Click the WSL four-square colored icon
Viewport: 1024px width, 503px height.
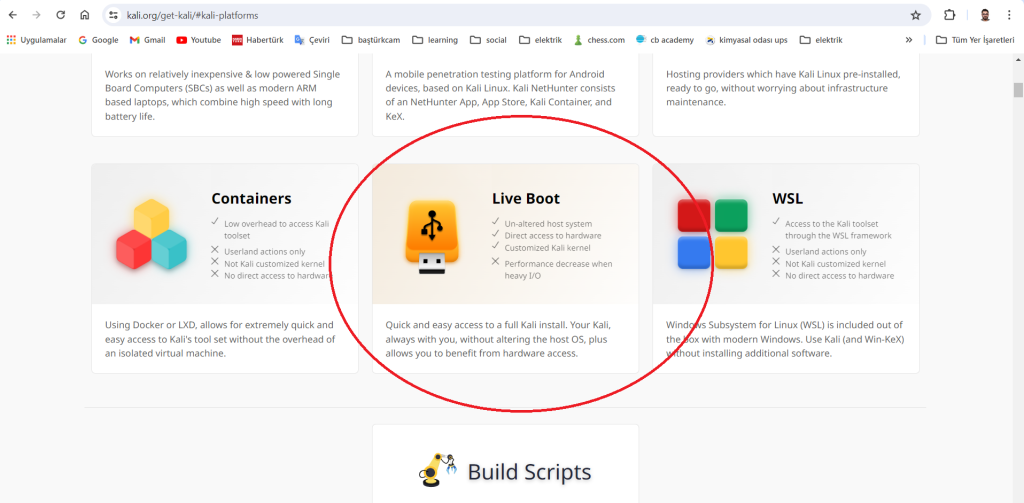click(x=712, y=234)
